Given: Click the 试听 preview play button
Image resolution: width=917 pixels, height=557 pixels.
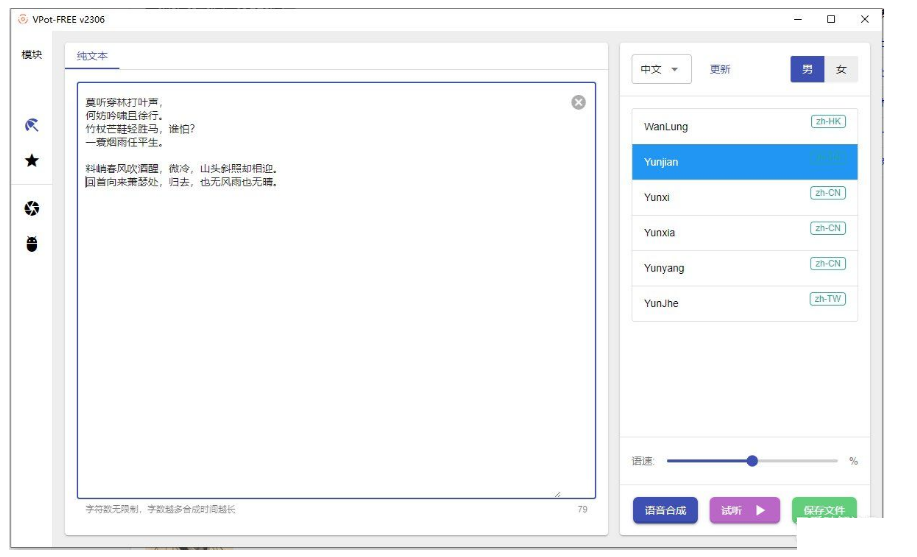Looking at the screenshot, I should click(744, 510).
